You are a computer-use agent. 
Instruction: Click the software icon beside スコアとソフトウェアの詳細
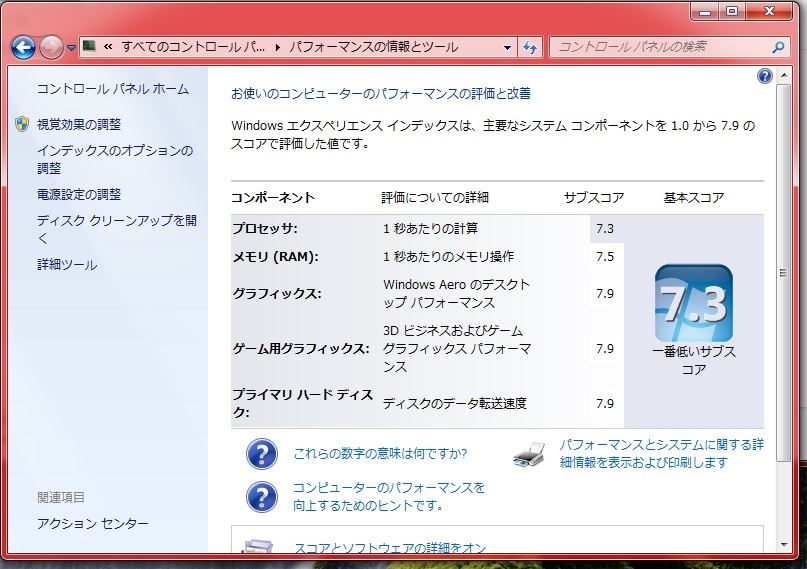coord(257,546)
